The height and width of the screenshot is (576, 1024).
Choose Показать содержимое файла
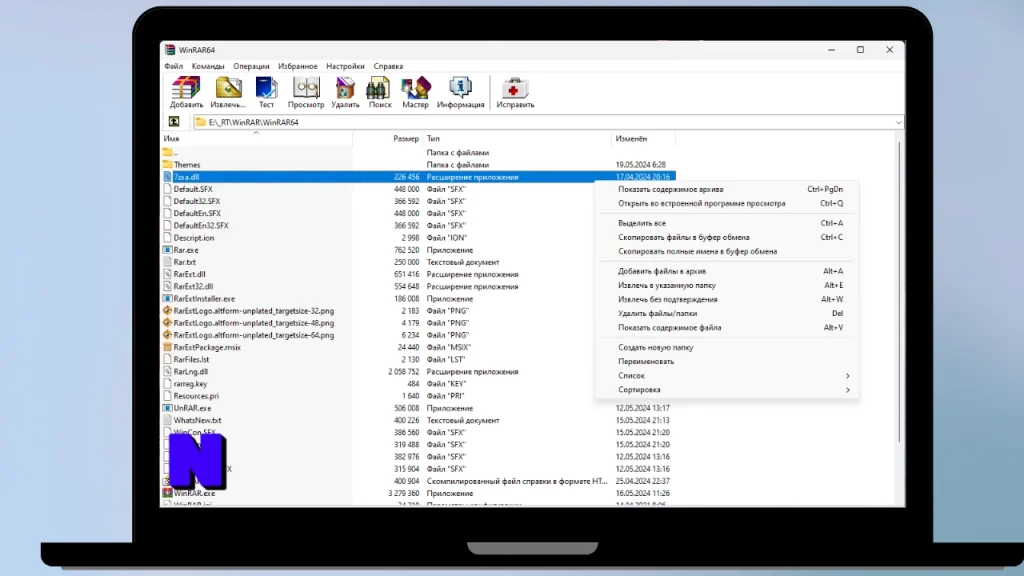[x=726, y=328]
